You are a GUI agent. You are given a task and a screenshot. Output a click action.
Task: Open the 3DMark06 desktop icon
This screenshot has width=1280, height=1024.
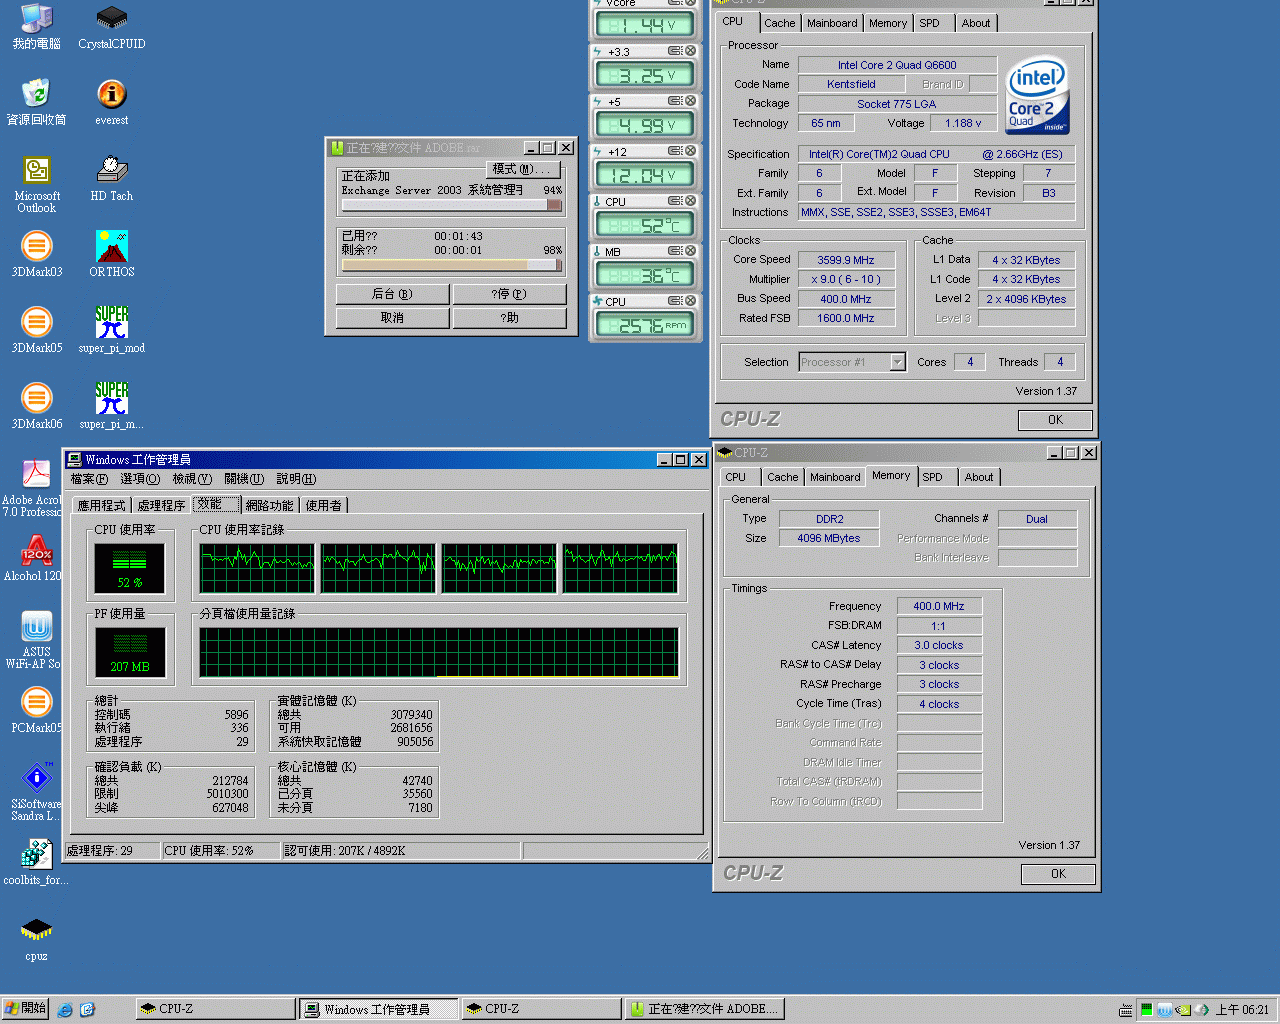click(37, 406)
